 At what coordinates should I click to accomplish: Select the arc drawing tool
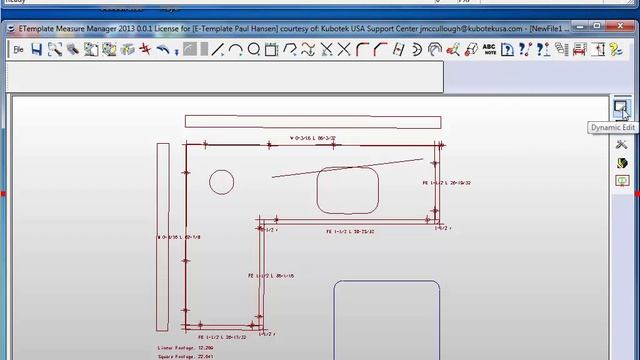pos(236,50)
